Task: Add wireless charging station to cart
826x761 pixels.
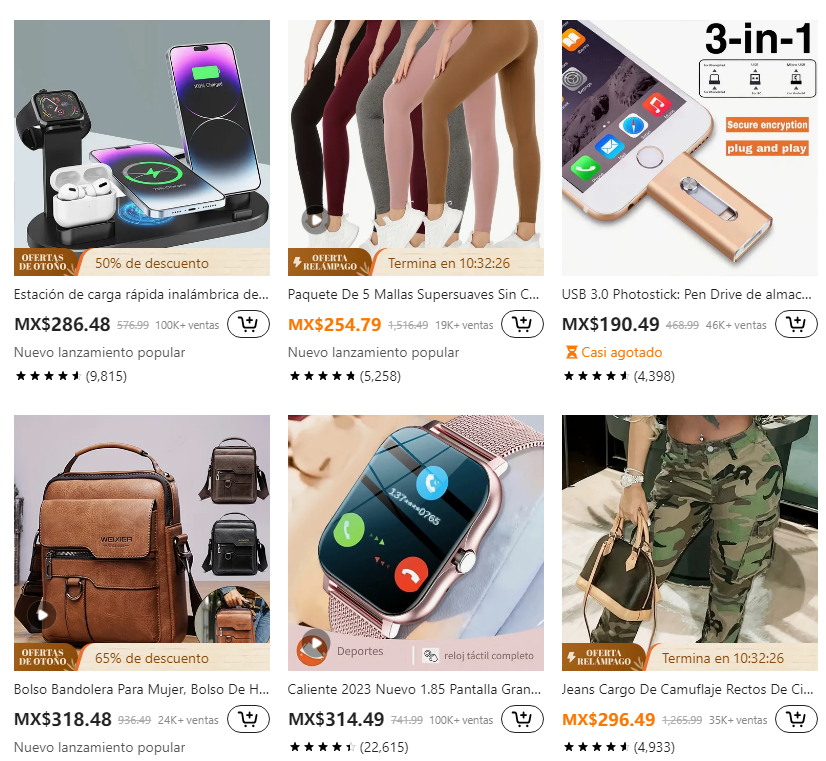Action: tap(248, 324)
